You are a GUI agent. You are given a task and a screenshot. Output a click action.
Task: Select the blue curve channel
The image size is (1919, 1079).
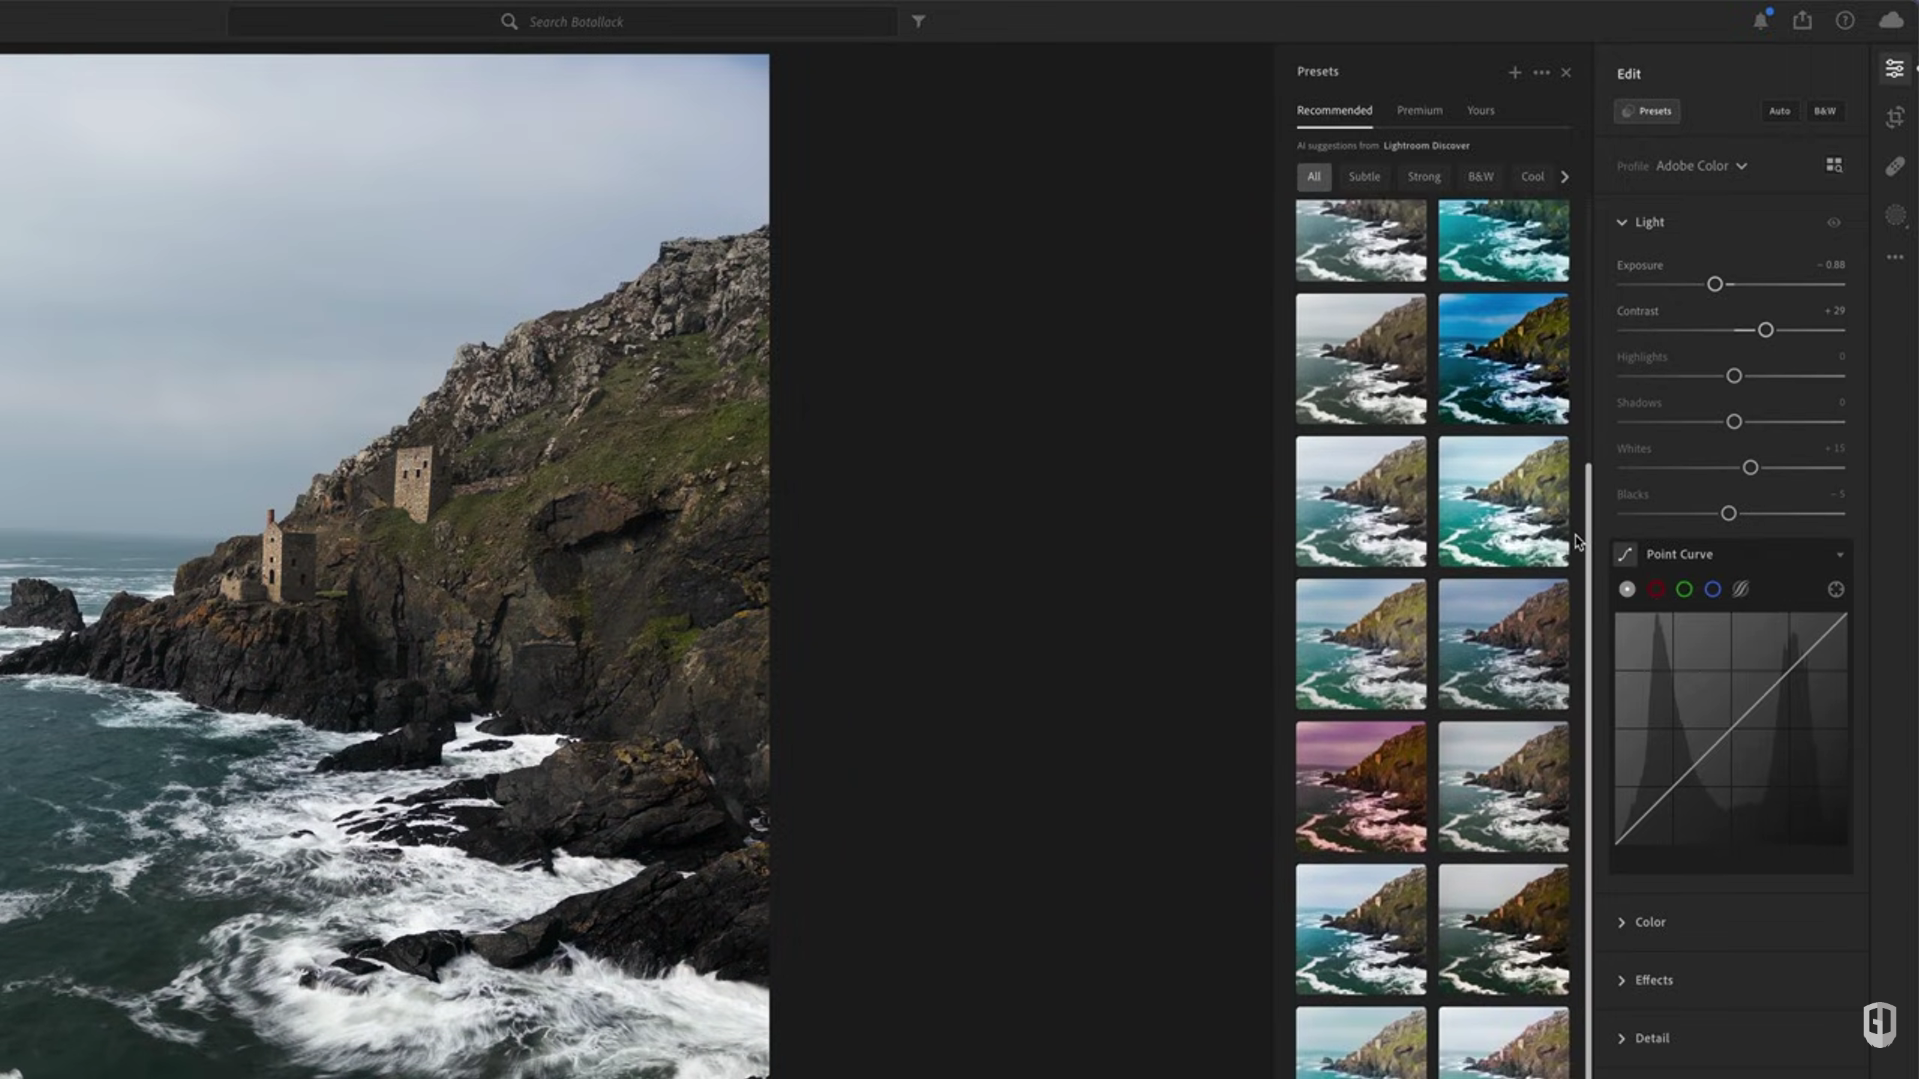point(1712,589)
